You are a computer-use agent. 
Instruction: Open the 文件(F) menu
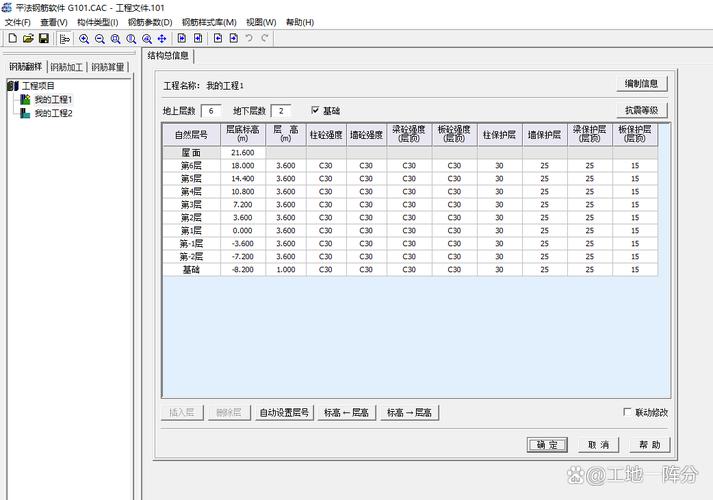(18, 22)
